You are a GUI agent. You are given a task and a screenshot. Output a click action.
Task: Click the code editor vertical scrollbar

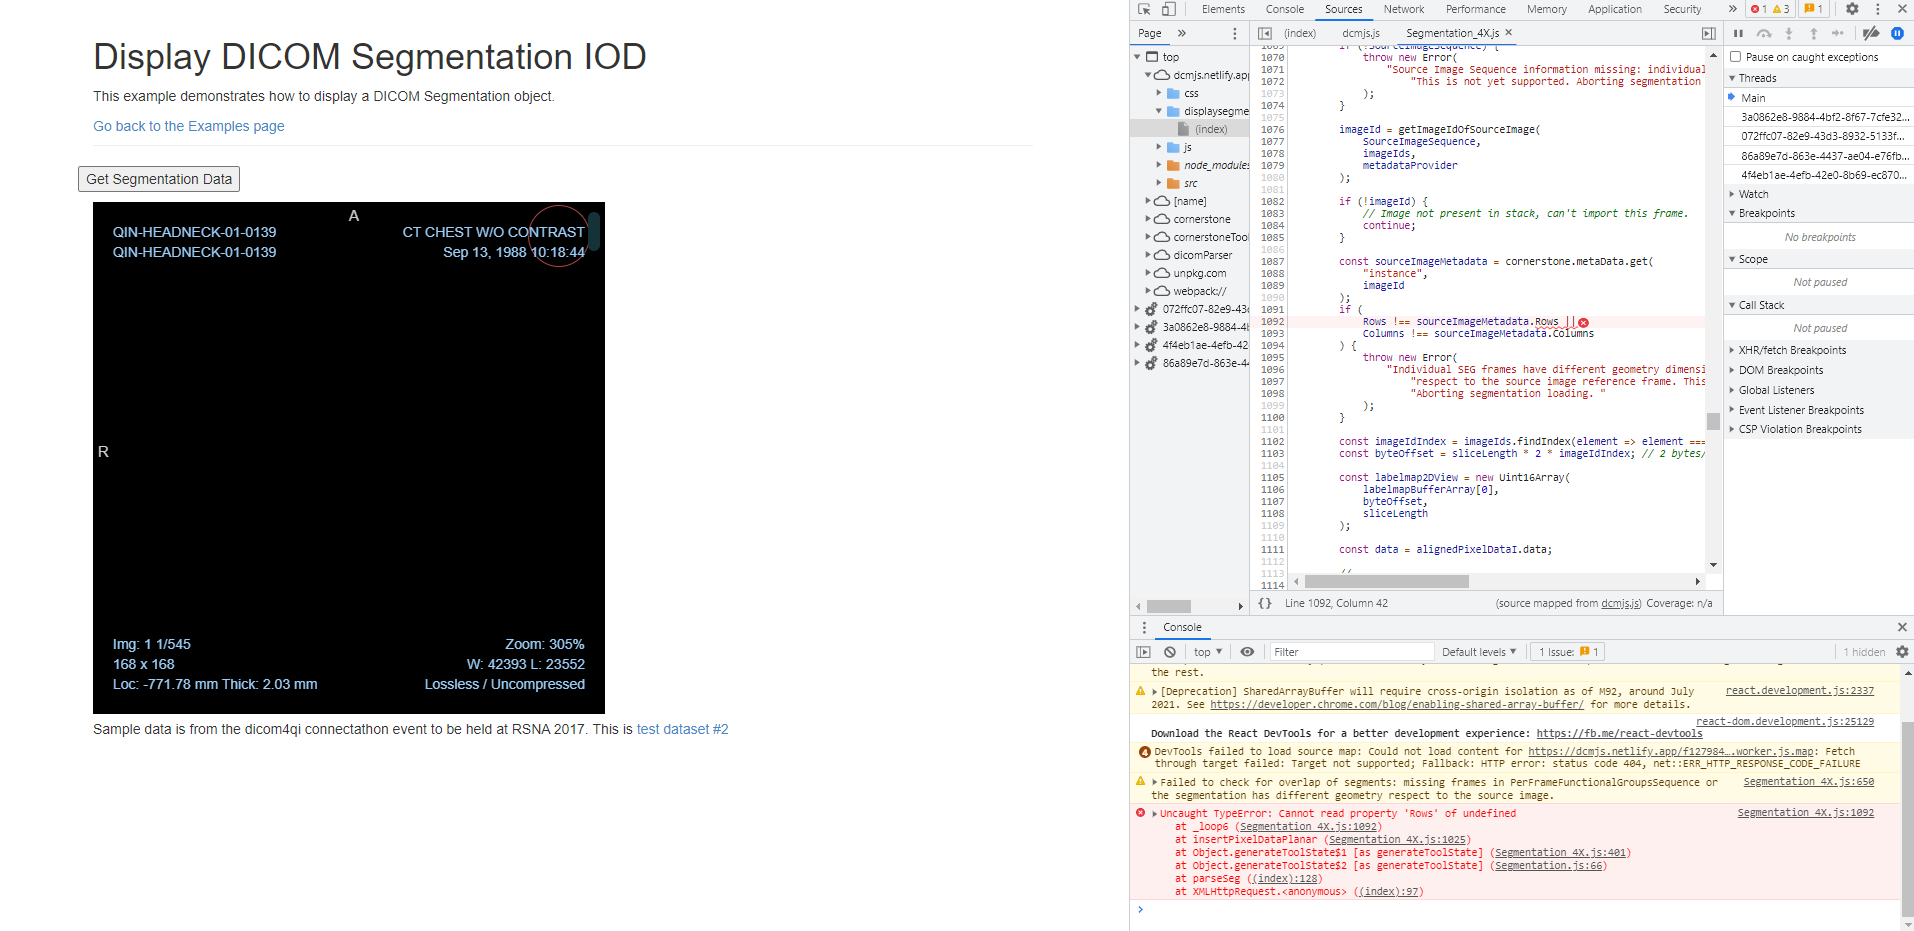1713,421
